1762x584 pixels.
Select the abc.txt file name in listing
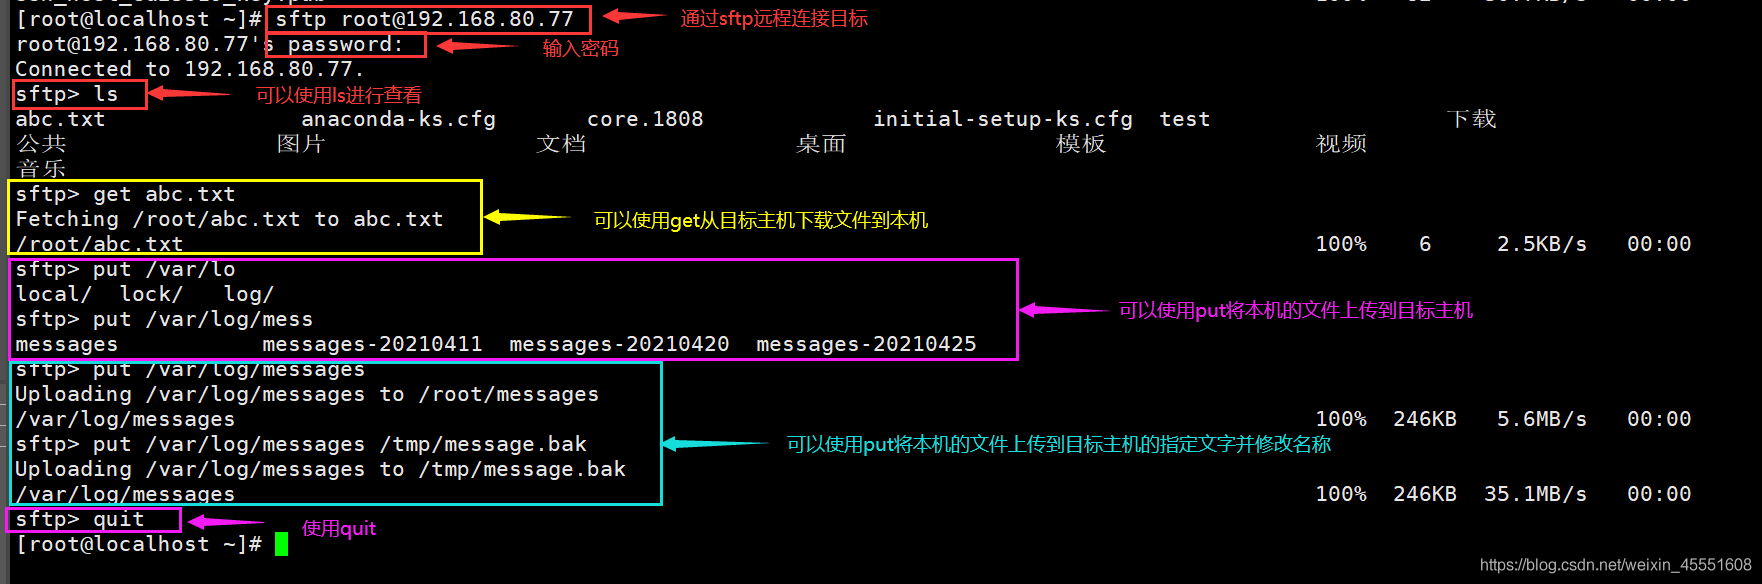[x=60, y=119]
